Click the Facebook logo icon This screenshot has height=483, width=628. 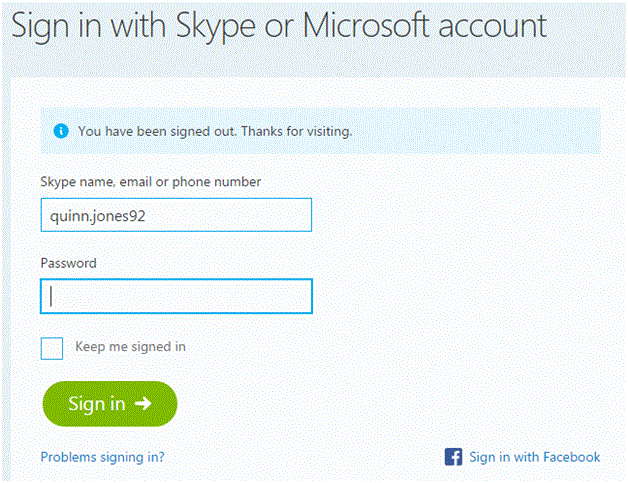pyautogui.click(x=453, y=457)
